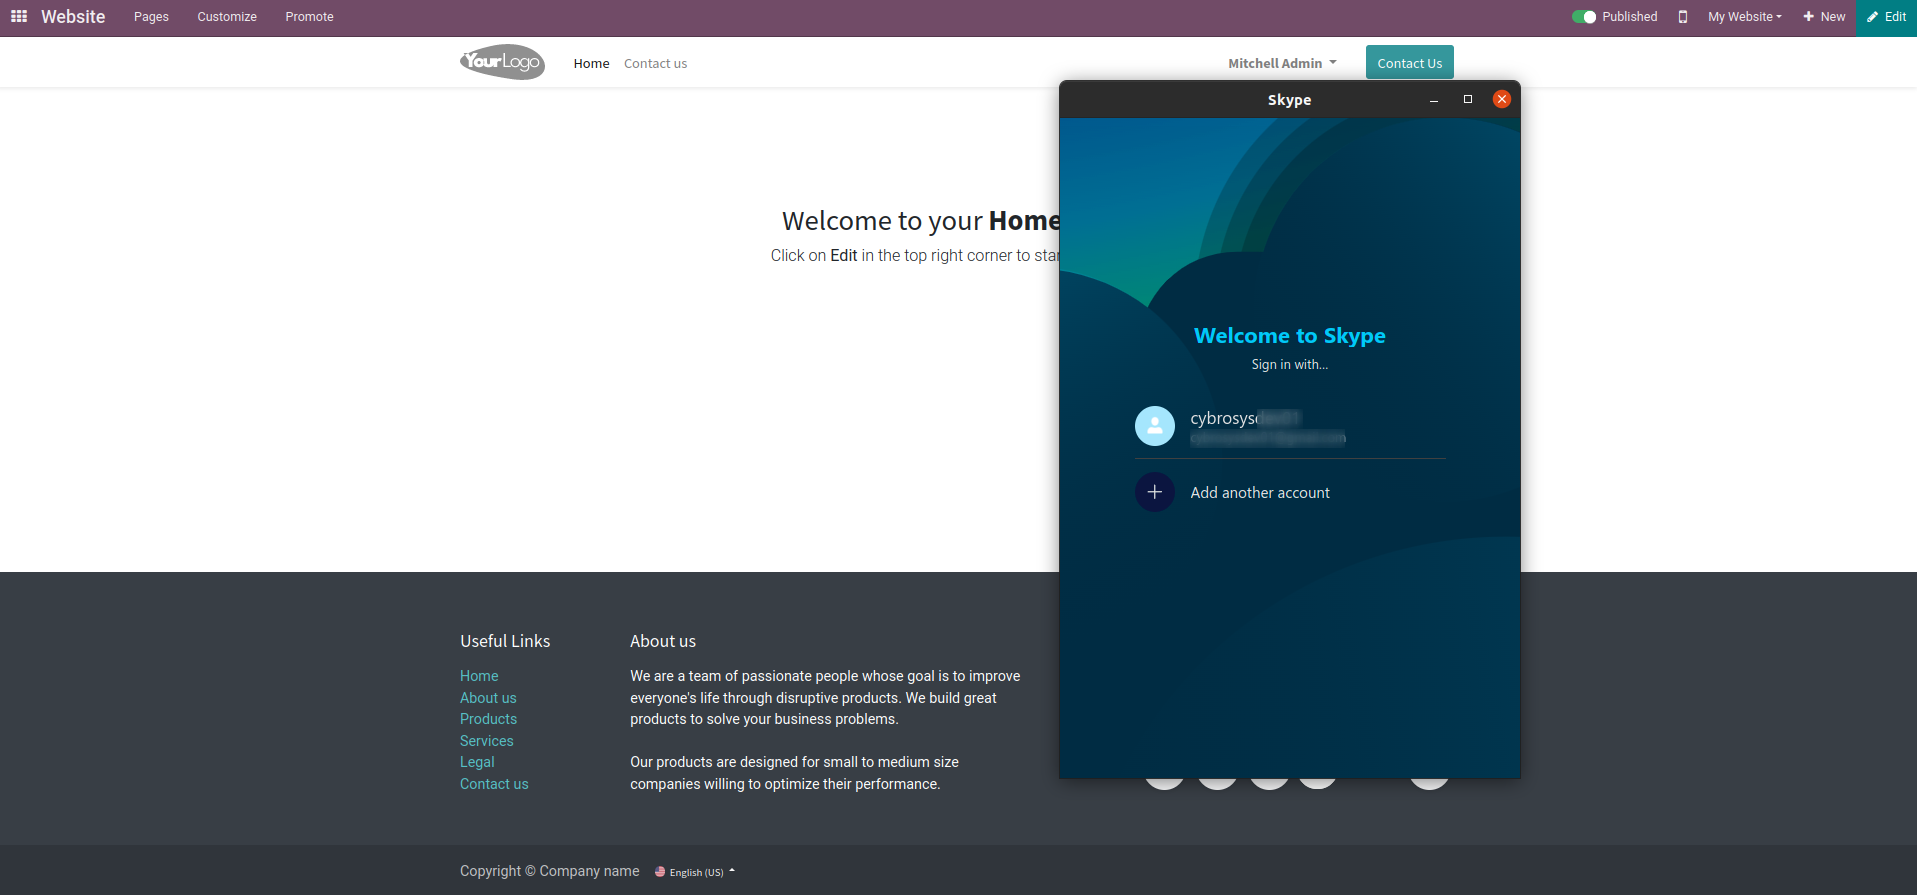Open Contact us in the site navigation bar
The image size is (1917, 895).
click(655, 63)
